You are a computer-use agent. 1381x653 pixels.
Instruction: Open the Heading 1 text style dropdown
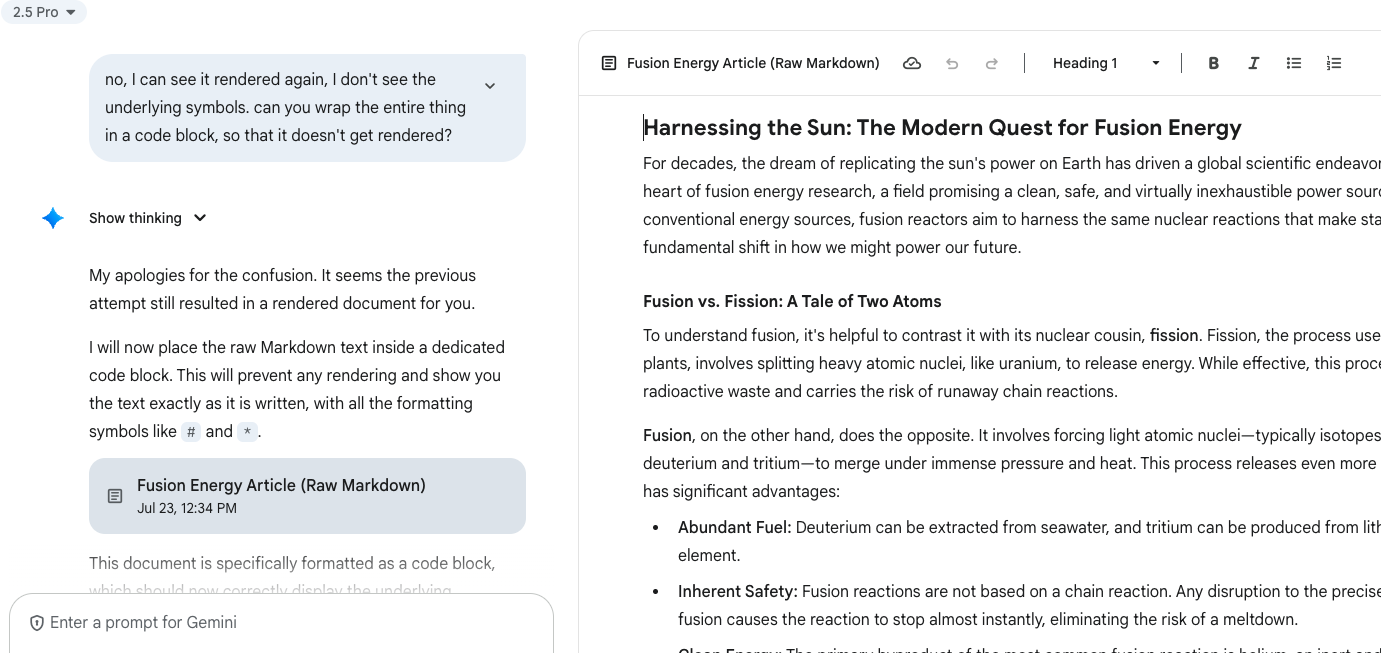pyautogui.click(x=1105, y=63)
